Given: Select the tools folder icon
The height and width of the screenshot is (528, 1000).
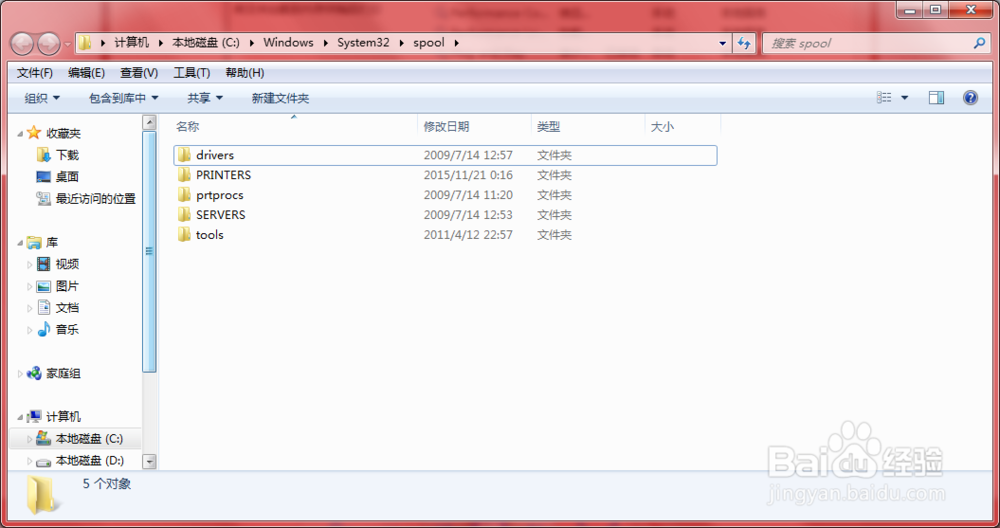Looking at the screenshot, I should [184, 235].
